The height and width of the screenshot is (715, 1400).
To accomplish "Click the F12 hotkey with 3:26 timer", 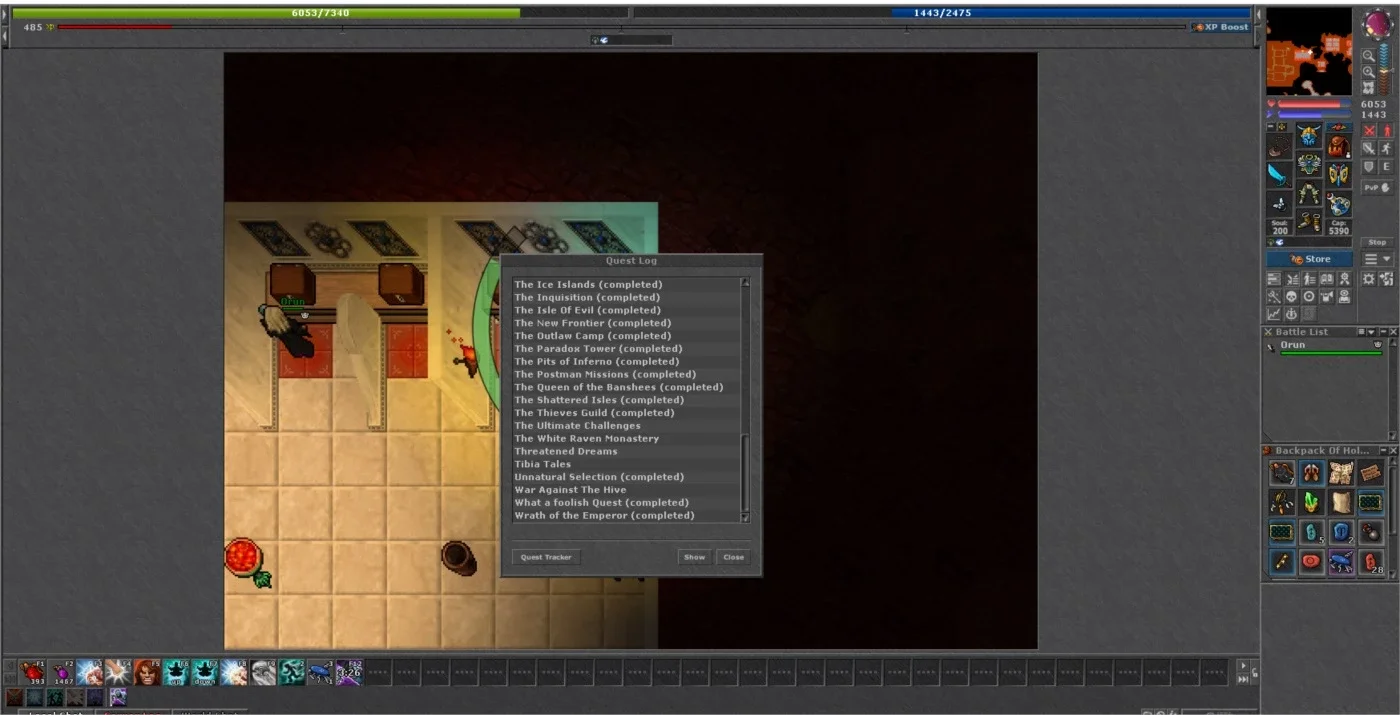I will point(350,673).
